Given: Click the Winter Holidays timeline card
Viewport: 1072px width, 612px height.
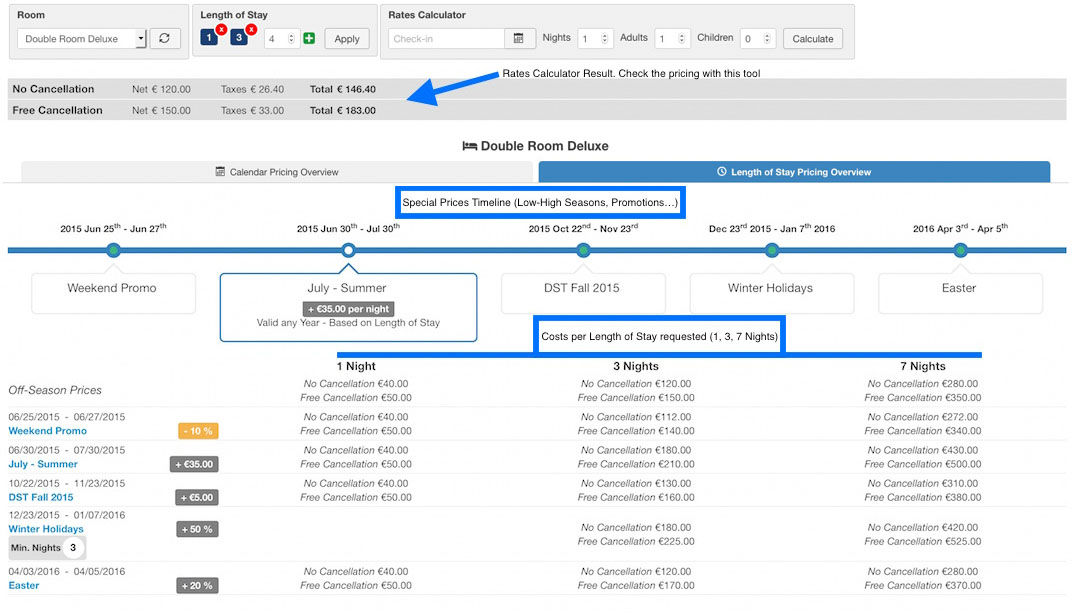Looking at the screenshot, I should [x=771, y=289].
